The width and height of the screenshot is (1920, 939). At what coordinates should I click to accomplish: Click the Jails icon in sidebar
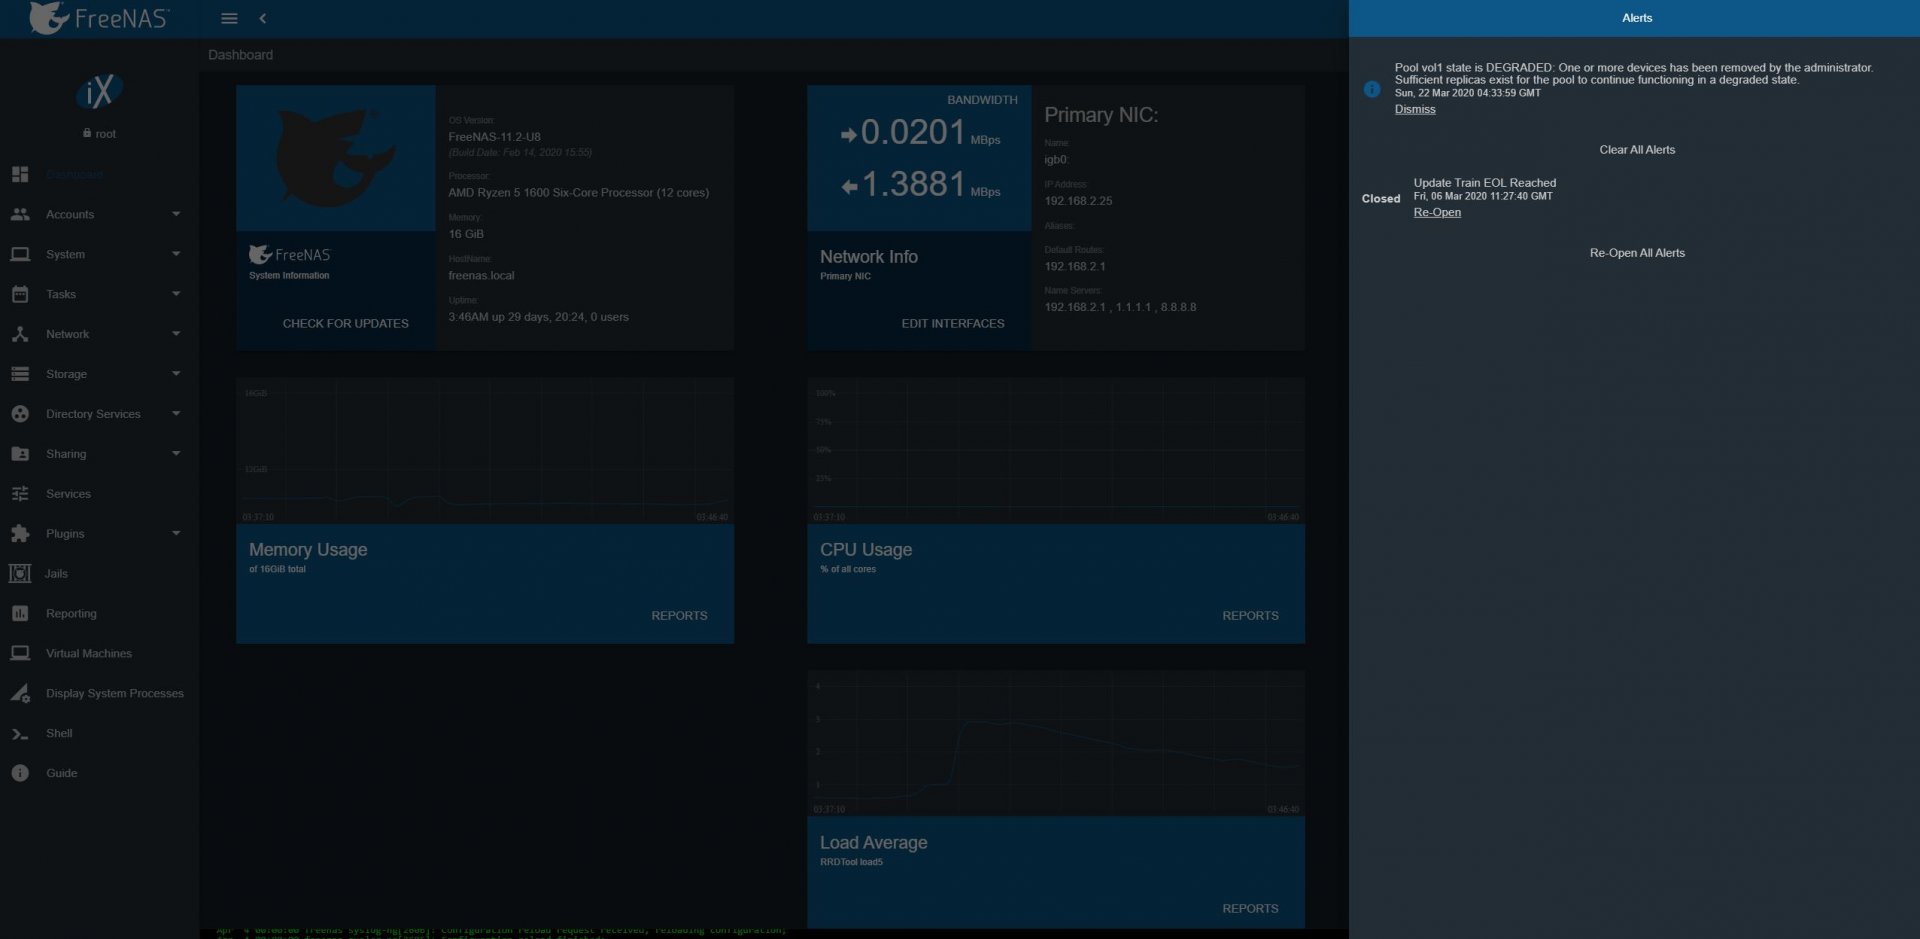(20, 574)
